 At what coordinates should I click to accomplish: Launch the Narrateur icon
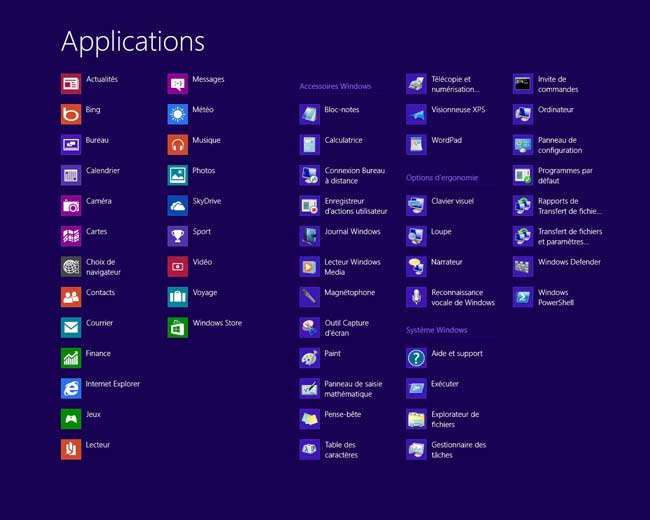416,266
